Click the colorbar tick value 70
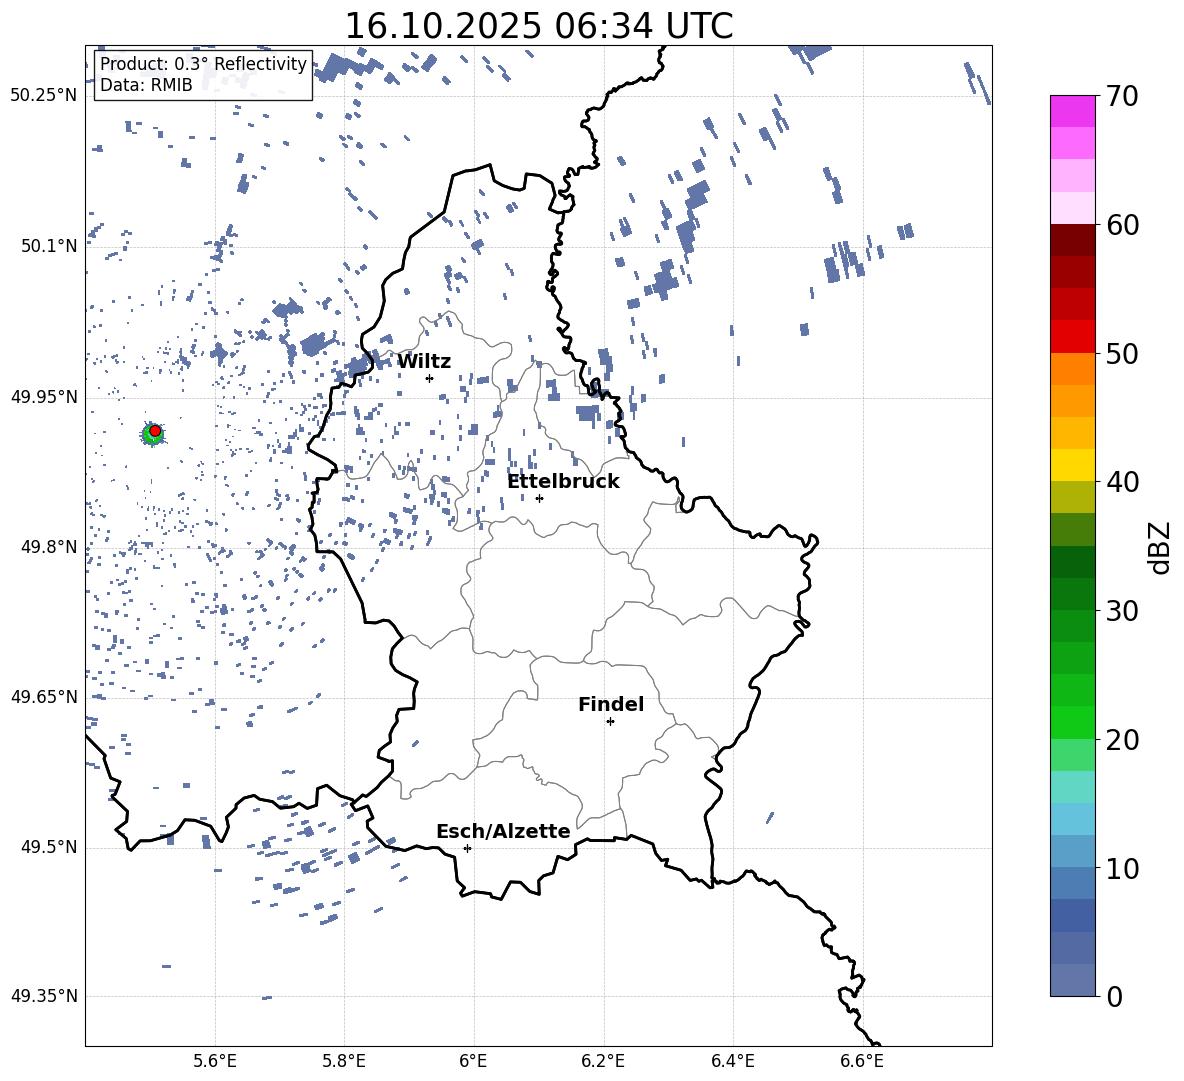 1122,96
